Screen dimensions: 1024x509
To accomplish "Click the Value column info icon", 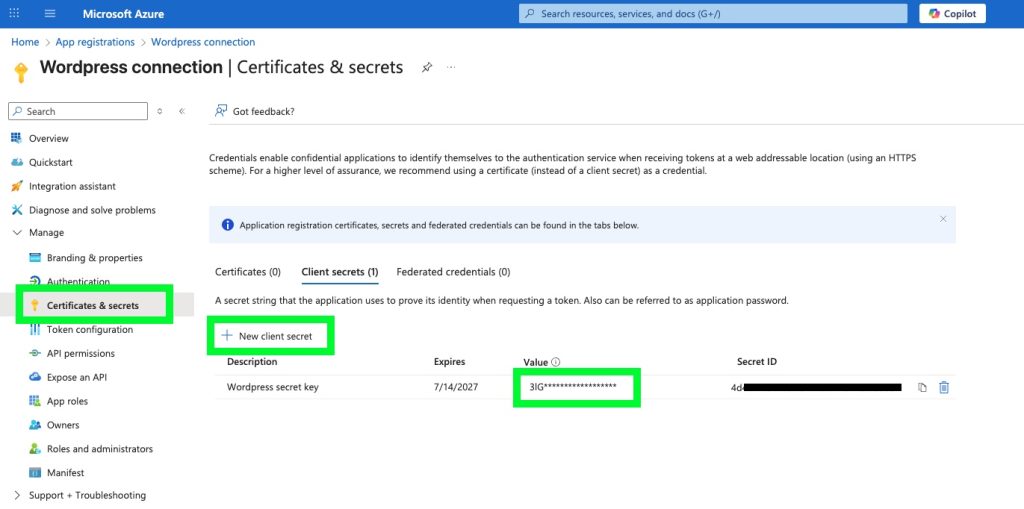I will pyautogui.click(x=556, y=362).
